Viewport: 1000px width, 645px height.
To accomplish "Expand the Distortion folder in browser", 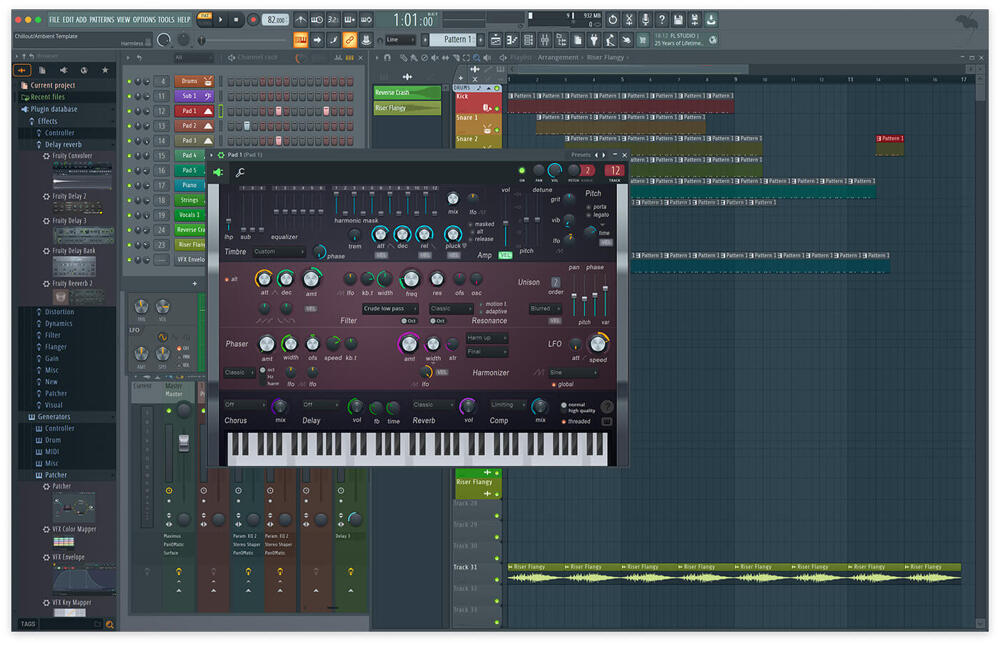I will tap(58, 312).
